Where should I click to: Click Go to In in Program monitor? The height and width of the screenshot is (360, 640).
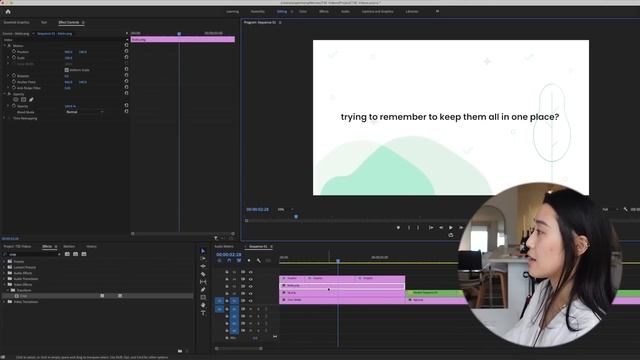pyautogui.click(x=431, y=227)
